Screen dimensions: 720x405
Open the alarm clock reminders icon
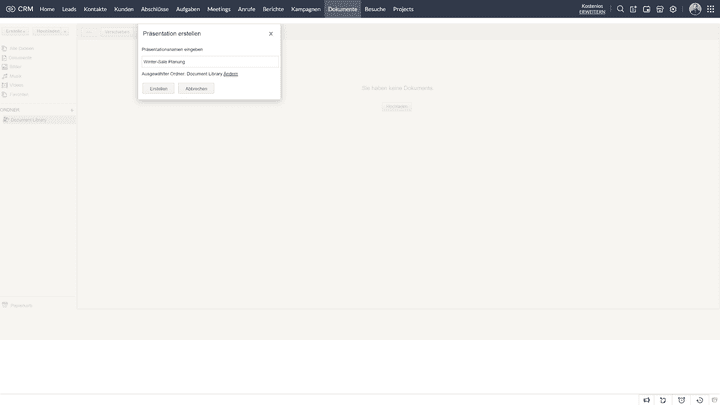click(x=681, y=400)
